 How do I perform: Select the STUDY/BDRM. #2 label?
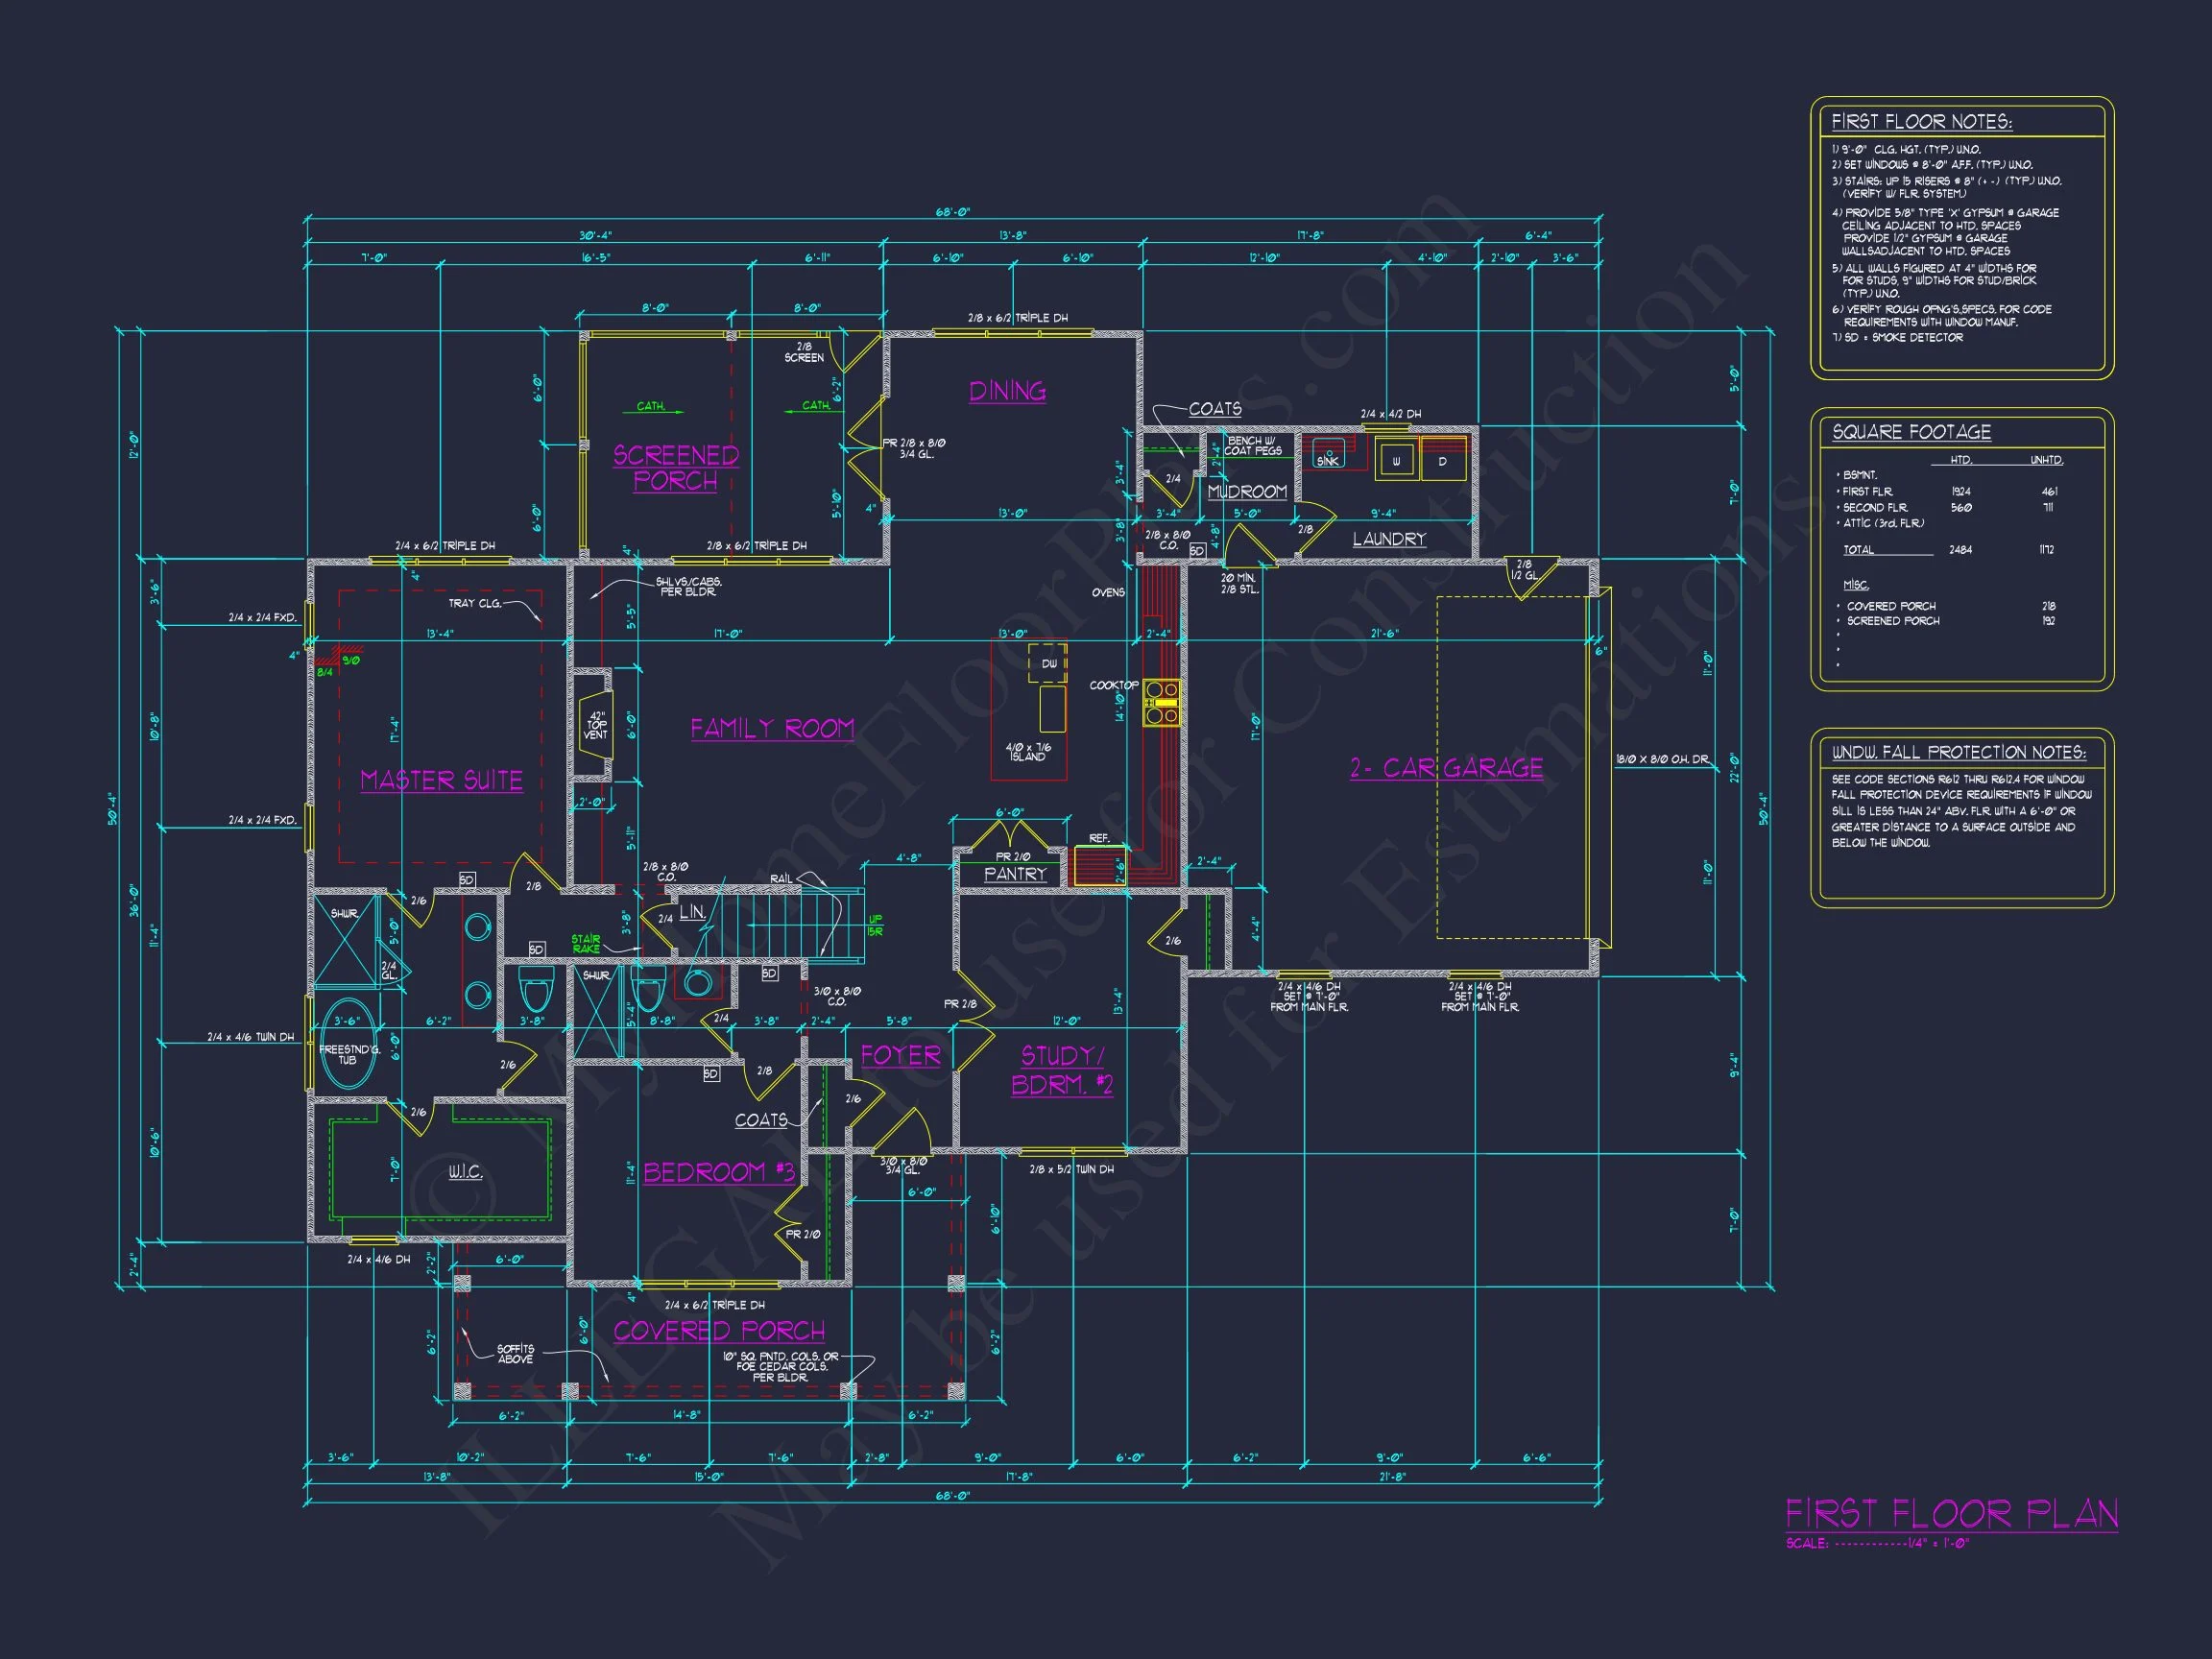tap(1061, 1070)
